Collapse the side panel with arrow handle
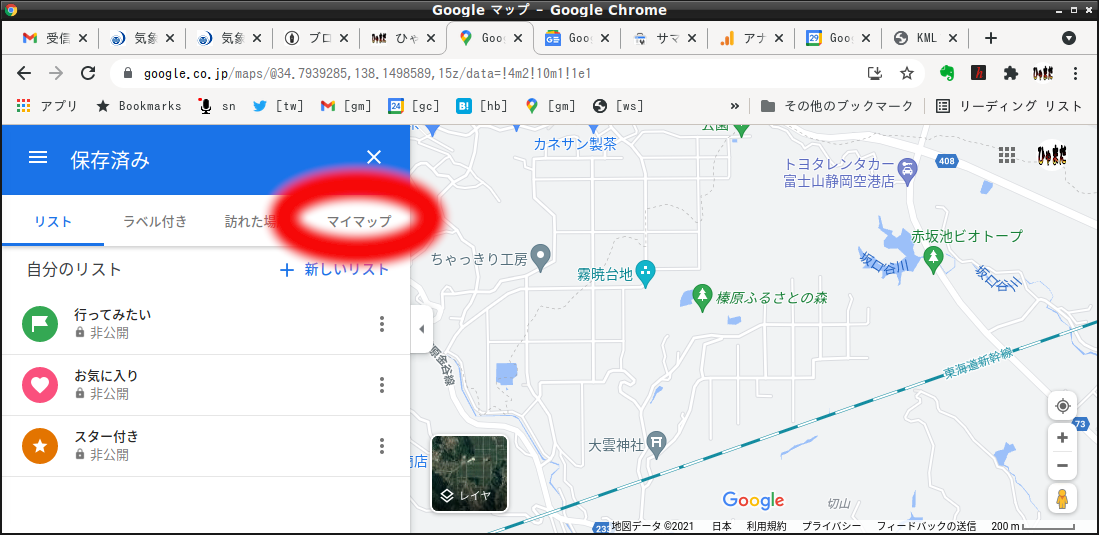Viewport: 1099px width, 535px height. click(421, 329)
